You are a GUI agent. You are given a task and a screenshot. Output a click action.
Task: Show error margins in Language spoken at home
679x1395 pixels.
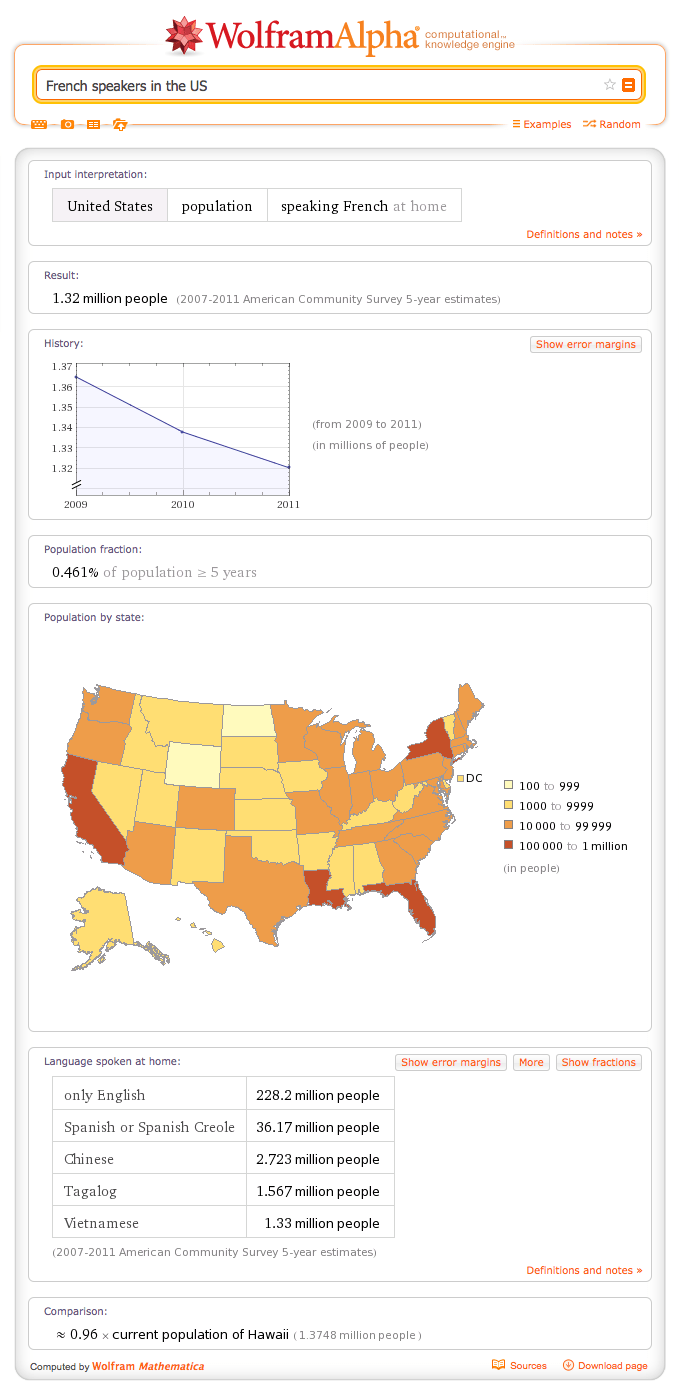tap(450, 1061)
